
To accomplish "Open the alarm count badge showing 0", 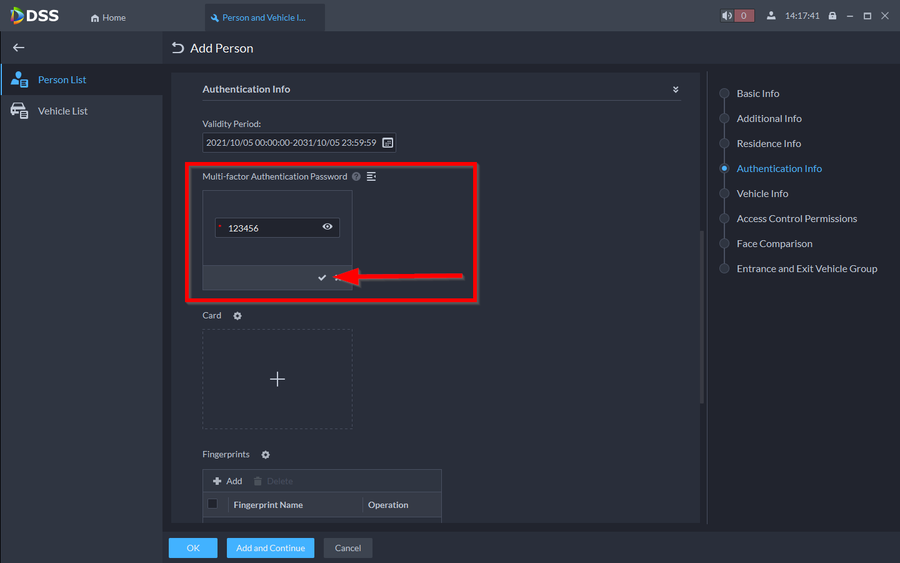I will click(x=744, y=15).
